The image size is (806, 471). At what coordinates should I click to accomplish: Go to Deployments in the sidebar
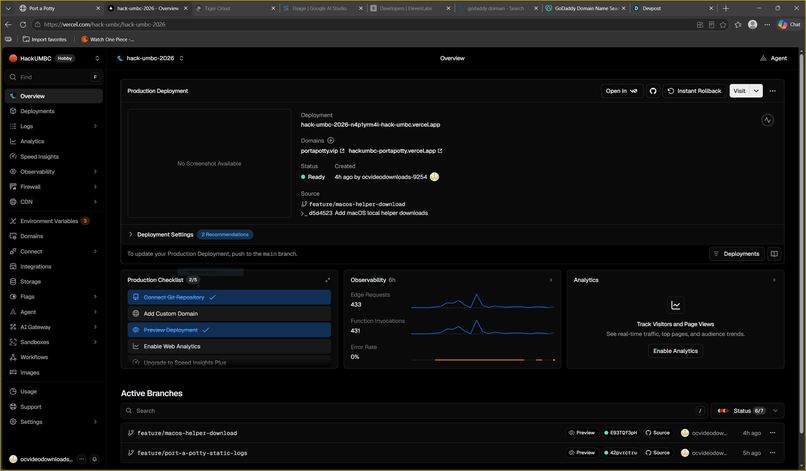tap(54, 111)
